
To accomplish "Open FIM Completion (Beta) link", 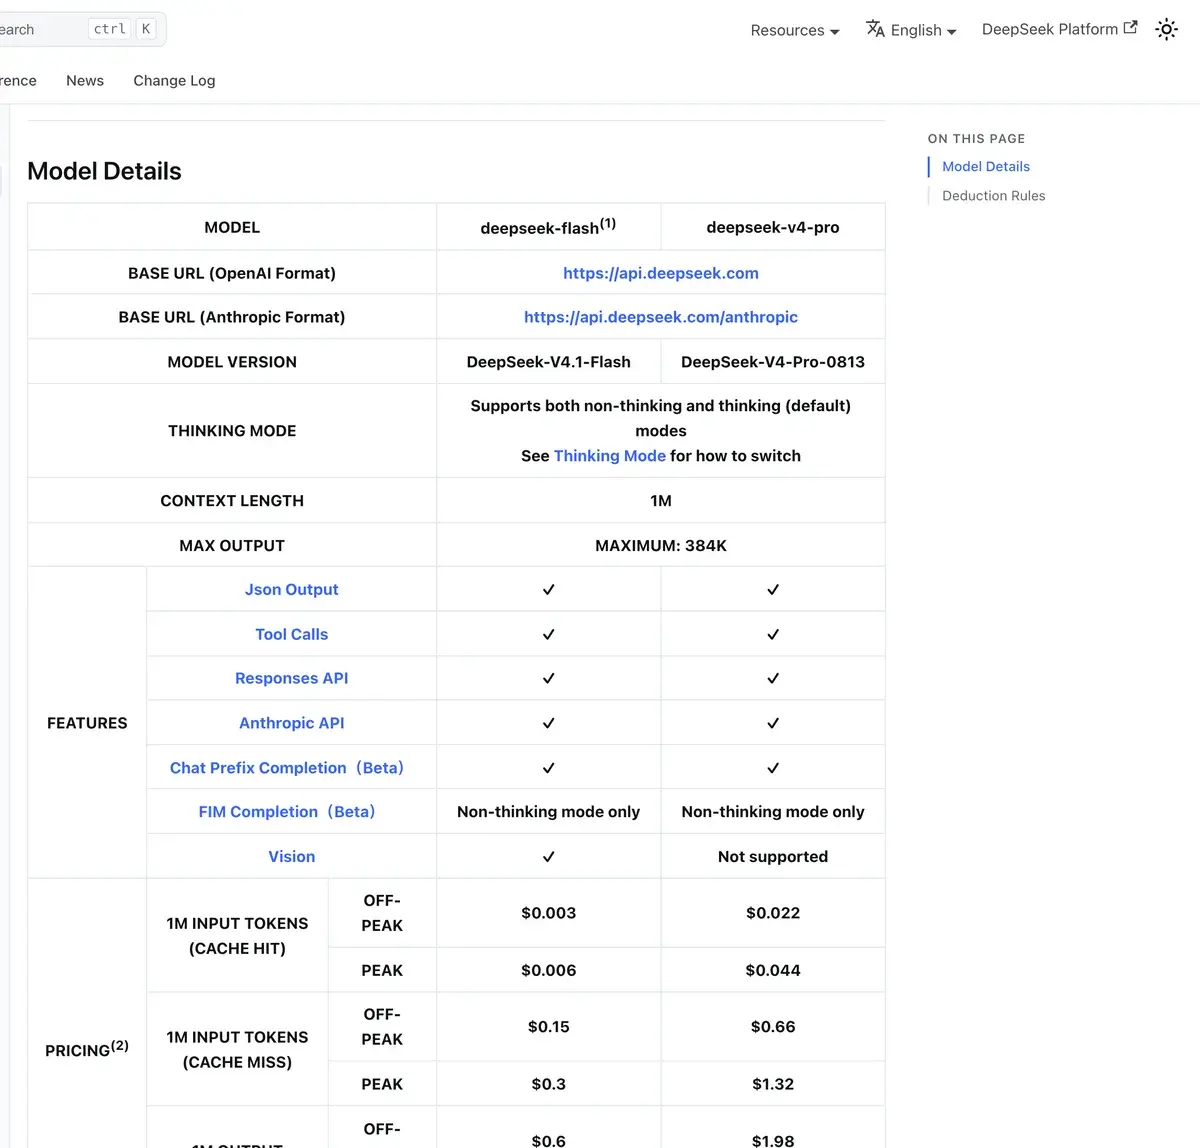I will [287, 812].
